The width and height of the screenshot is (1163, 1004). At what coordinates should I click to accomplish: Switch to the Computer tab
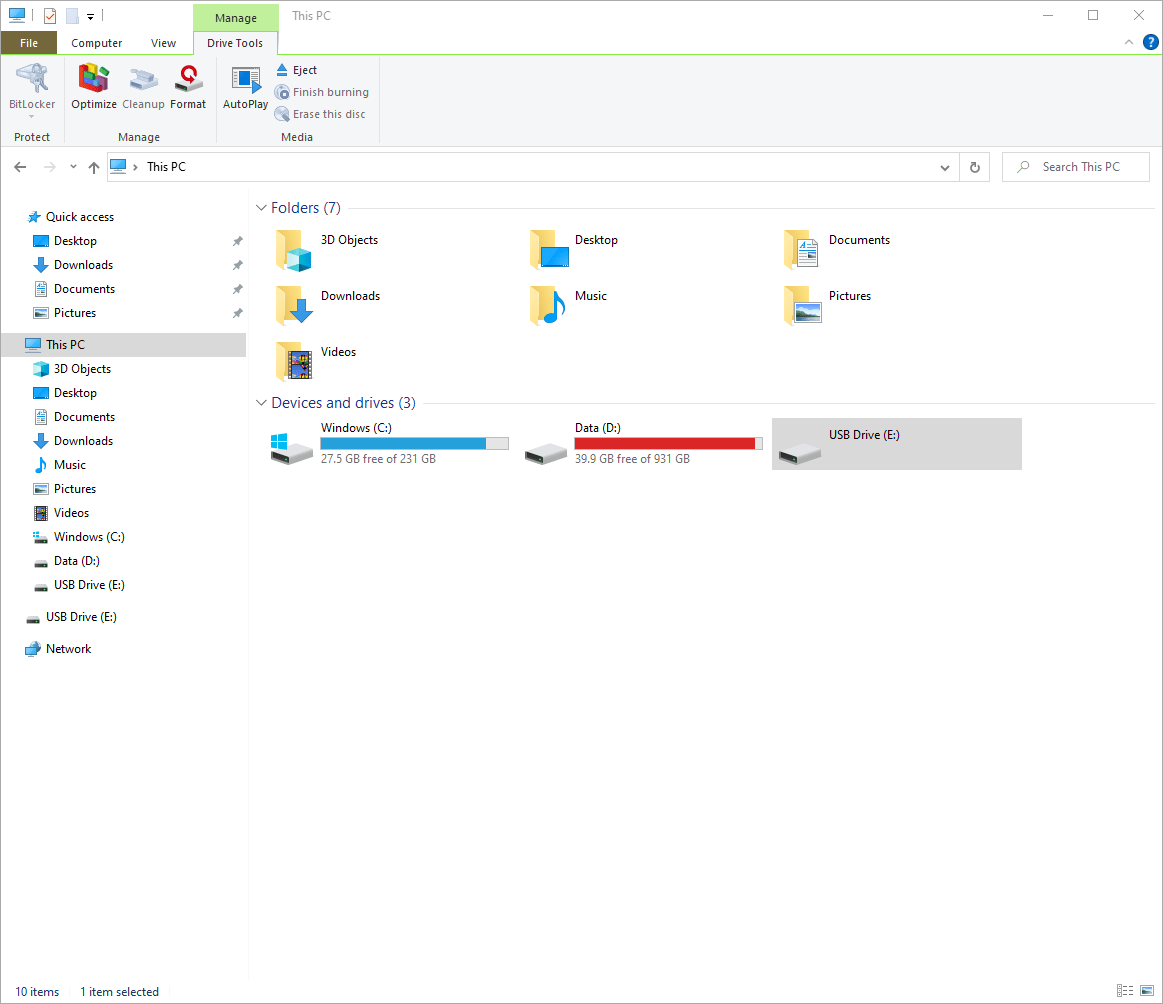[96, 42]
